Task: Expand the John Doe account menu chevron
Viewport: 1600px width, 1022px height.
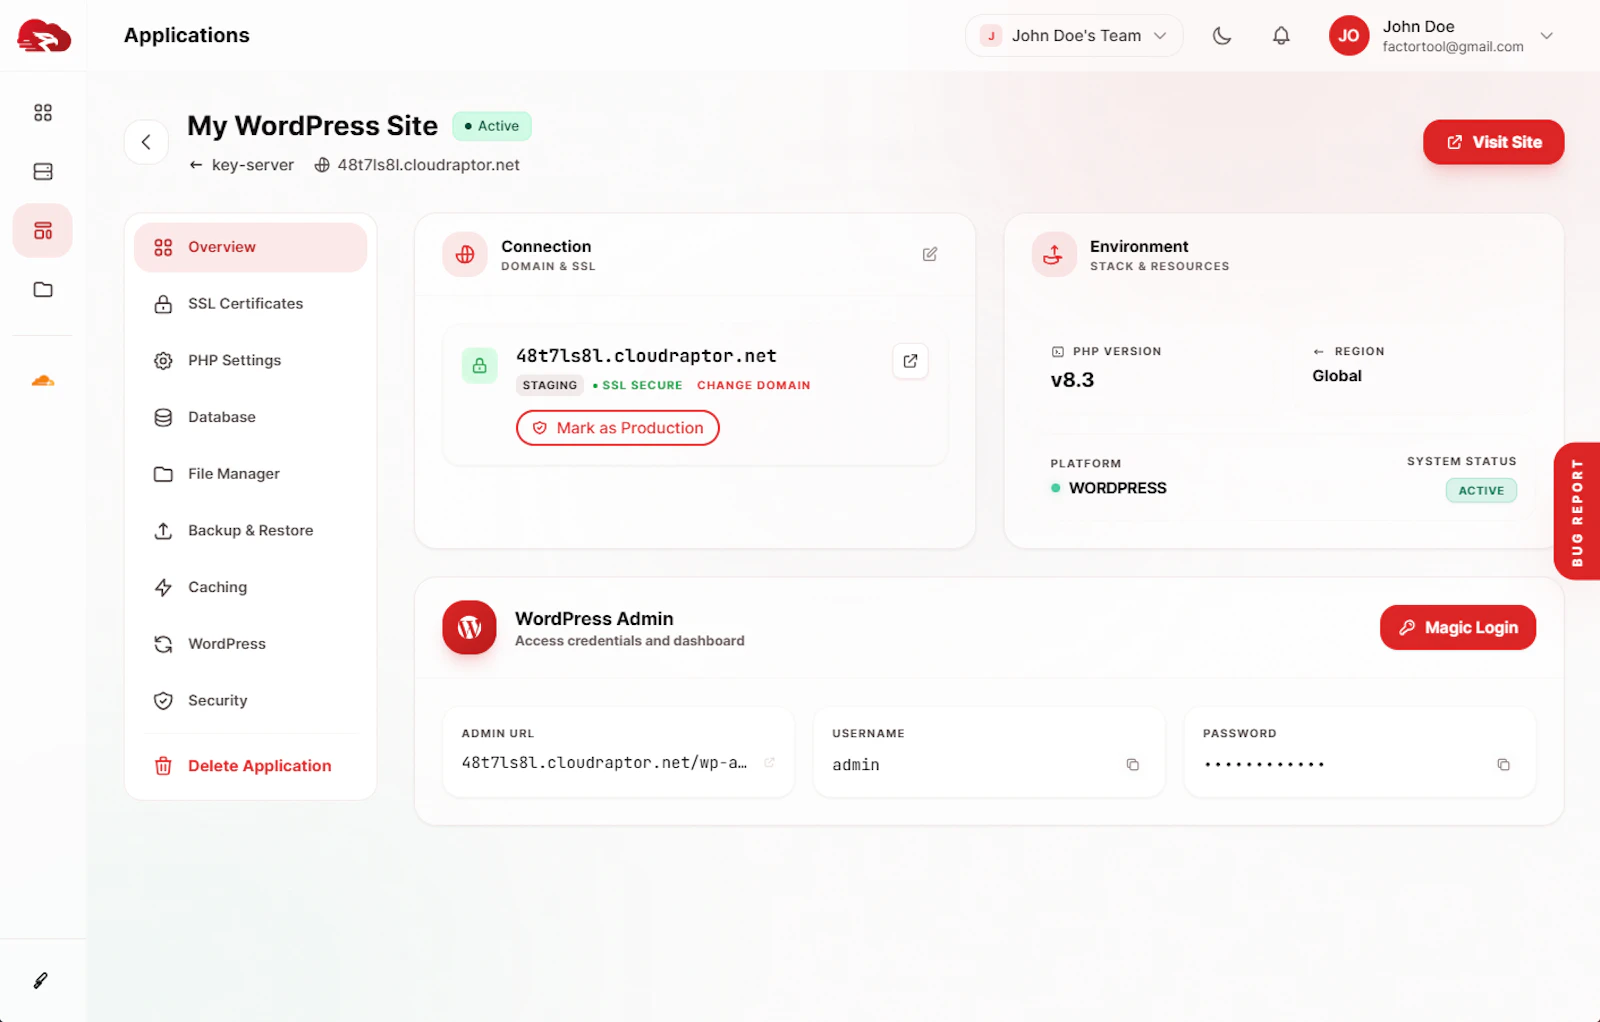Action: pos(1547,36)
